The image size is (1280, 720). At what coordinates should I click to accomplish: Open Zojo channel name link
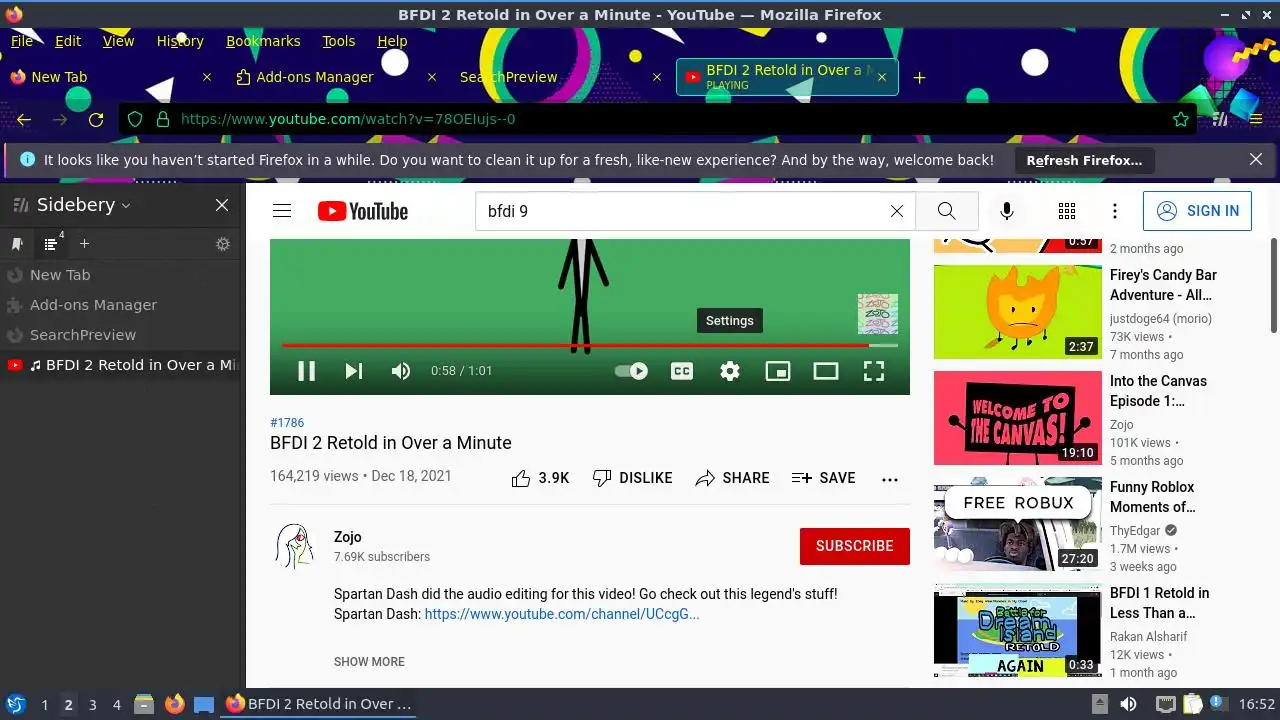point(348,537)
